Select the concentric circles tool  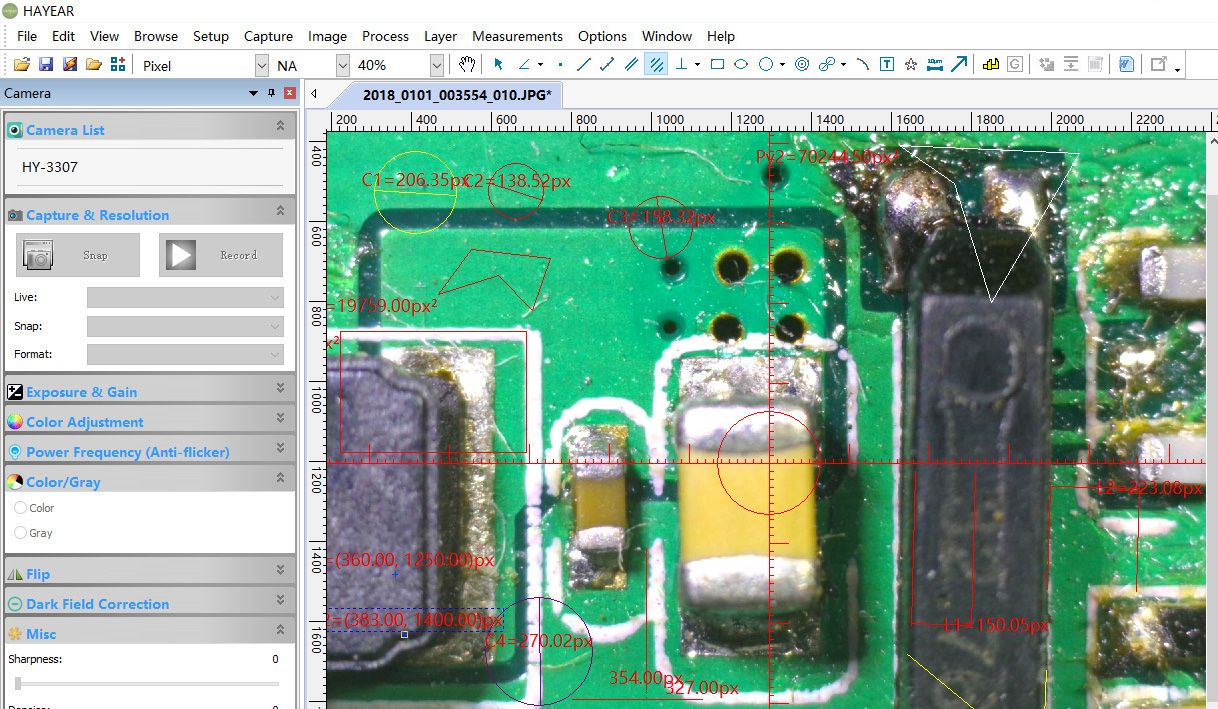click(x=802, y=65)
